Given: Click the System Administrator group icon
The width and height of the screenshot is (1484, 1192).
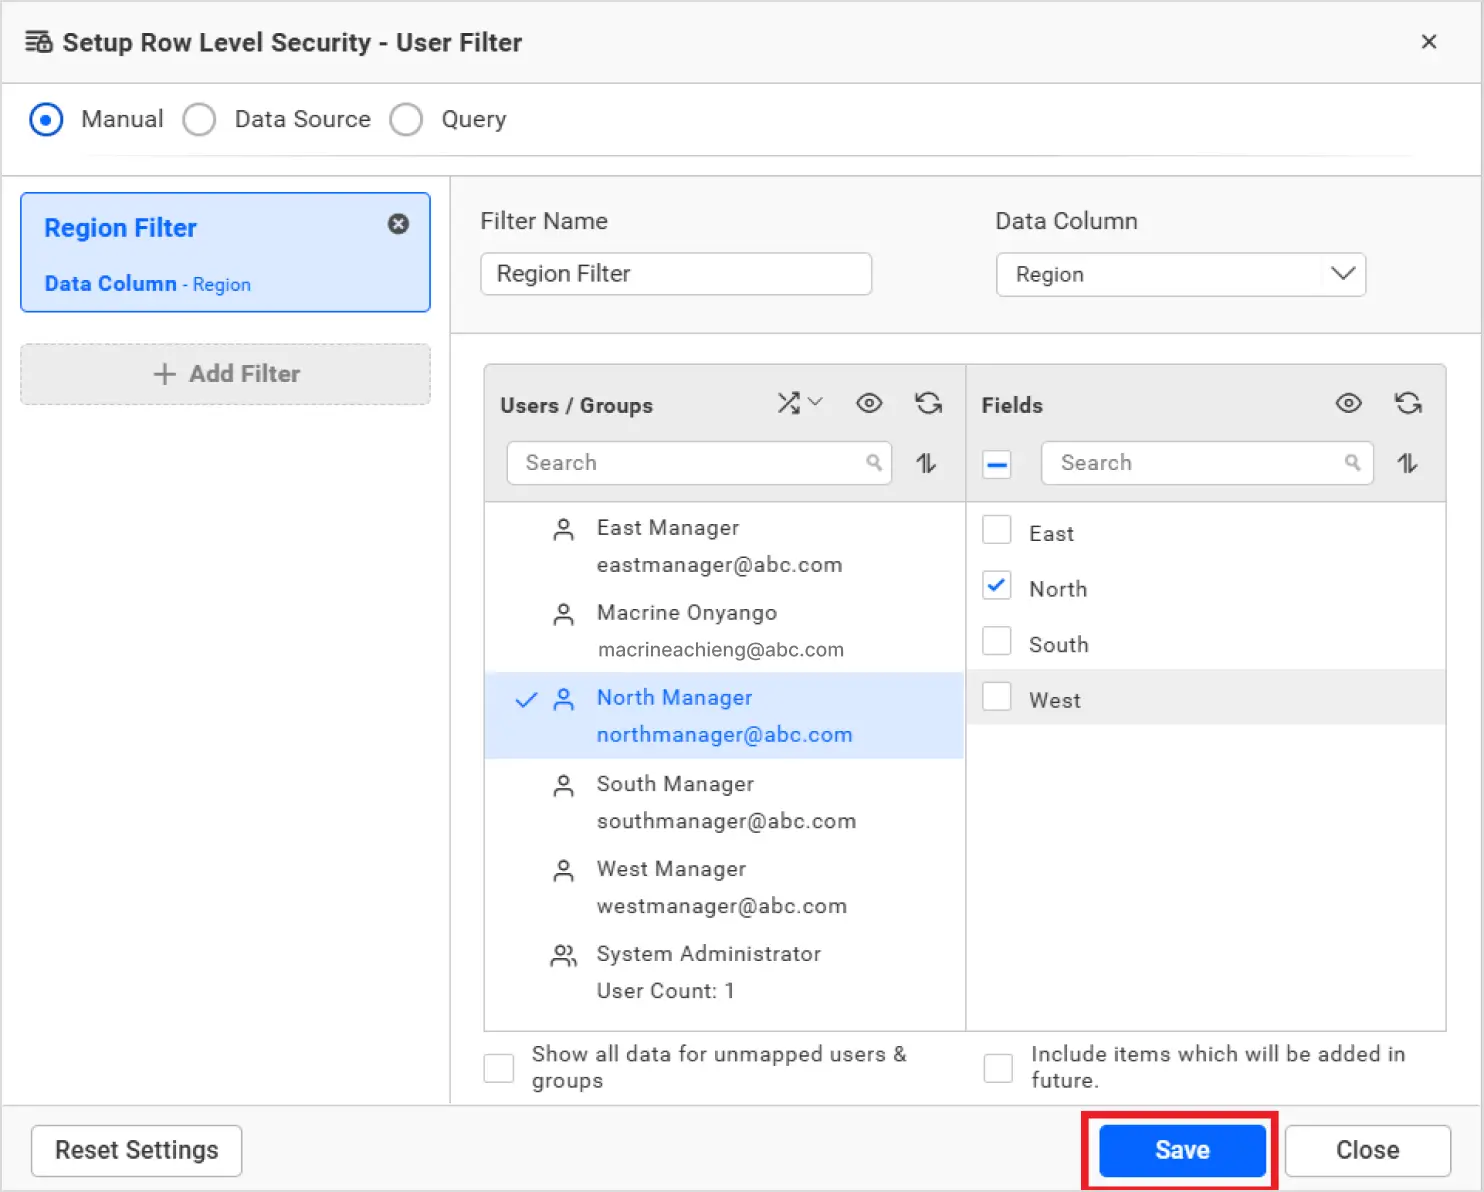Looking at the screenshot, I should pyautogui.click(x=564, y=956).
